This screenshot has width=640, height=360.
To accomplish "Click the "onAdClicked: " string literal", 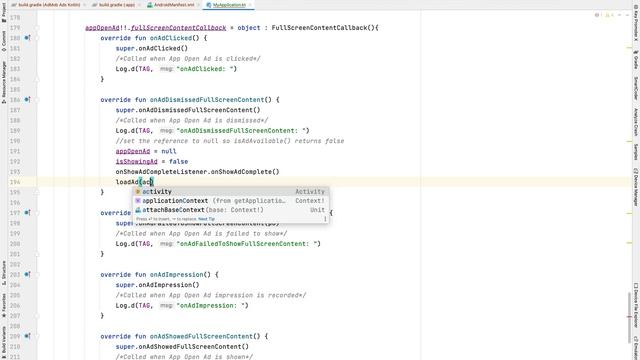I will pos(206,69).
